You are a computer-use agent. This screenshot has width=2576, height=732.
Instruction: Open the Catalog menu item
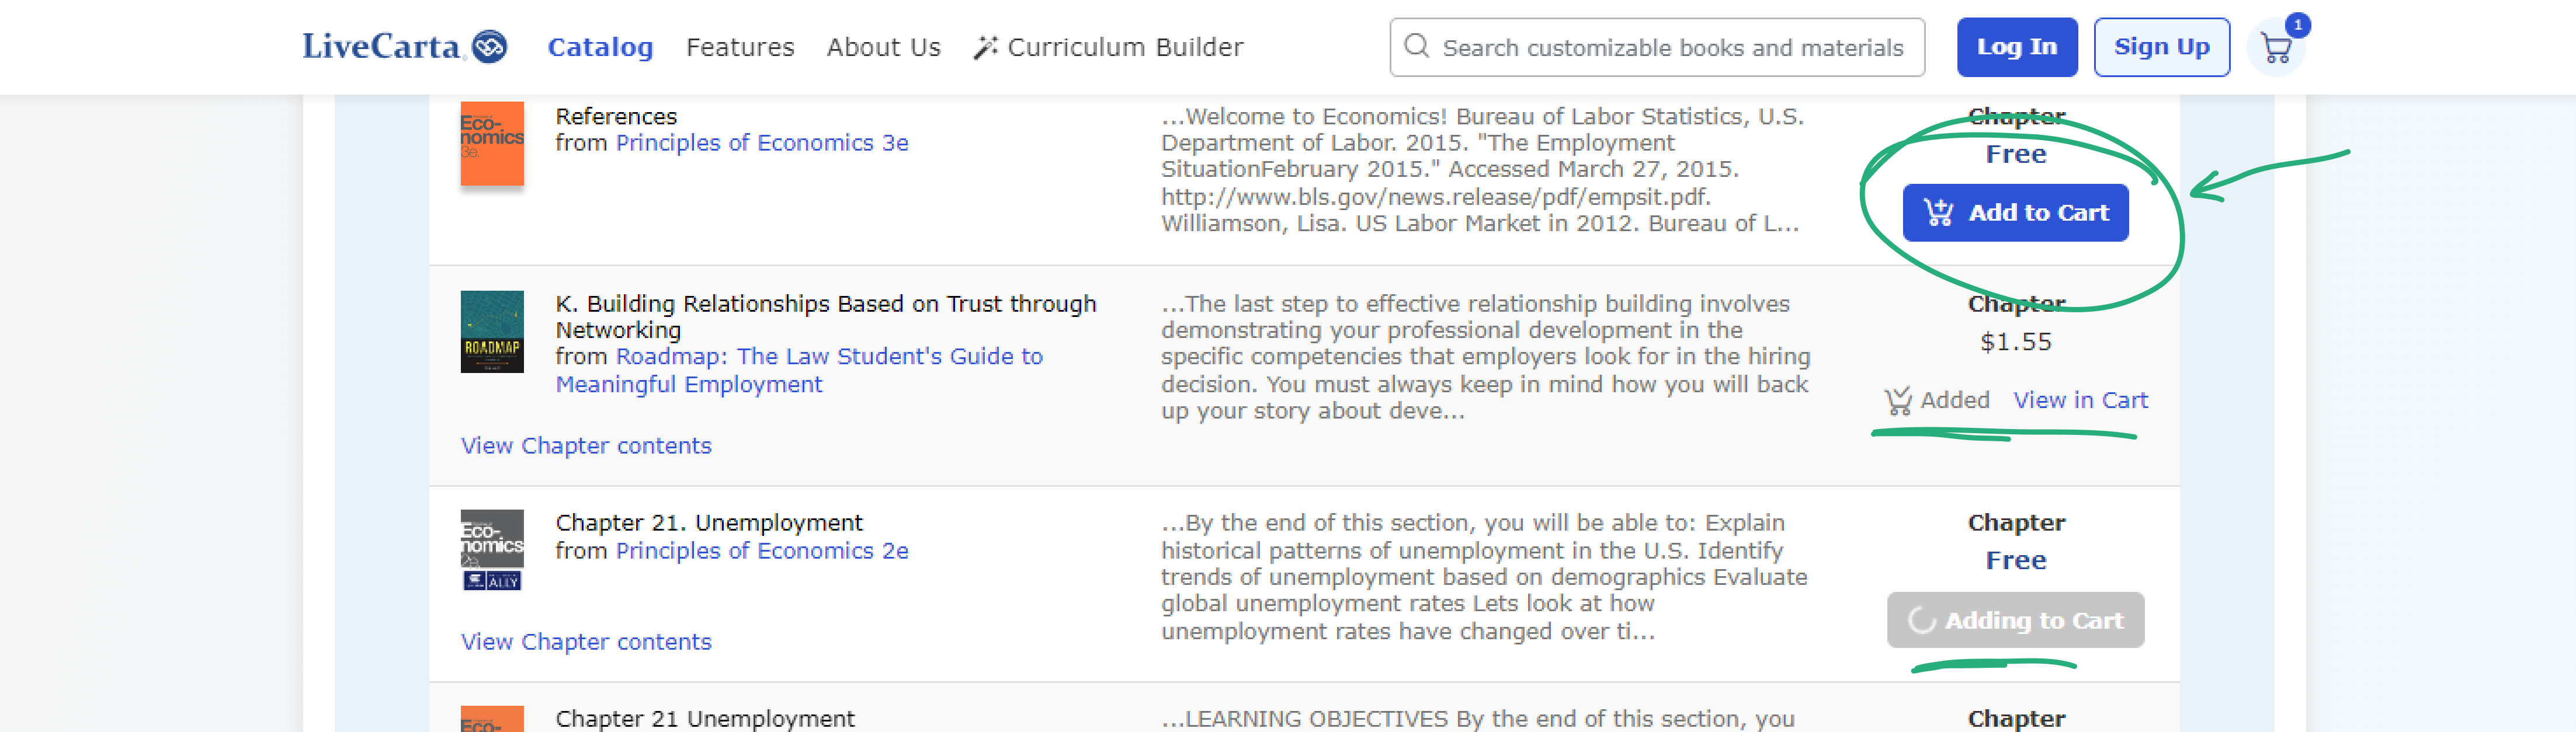tap(600, 47)
